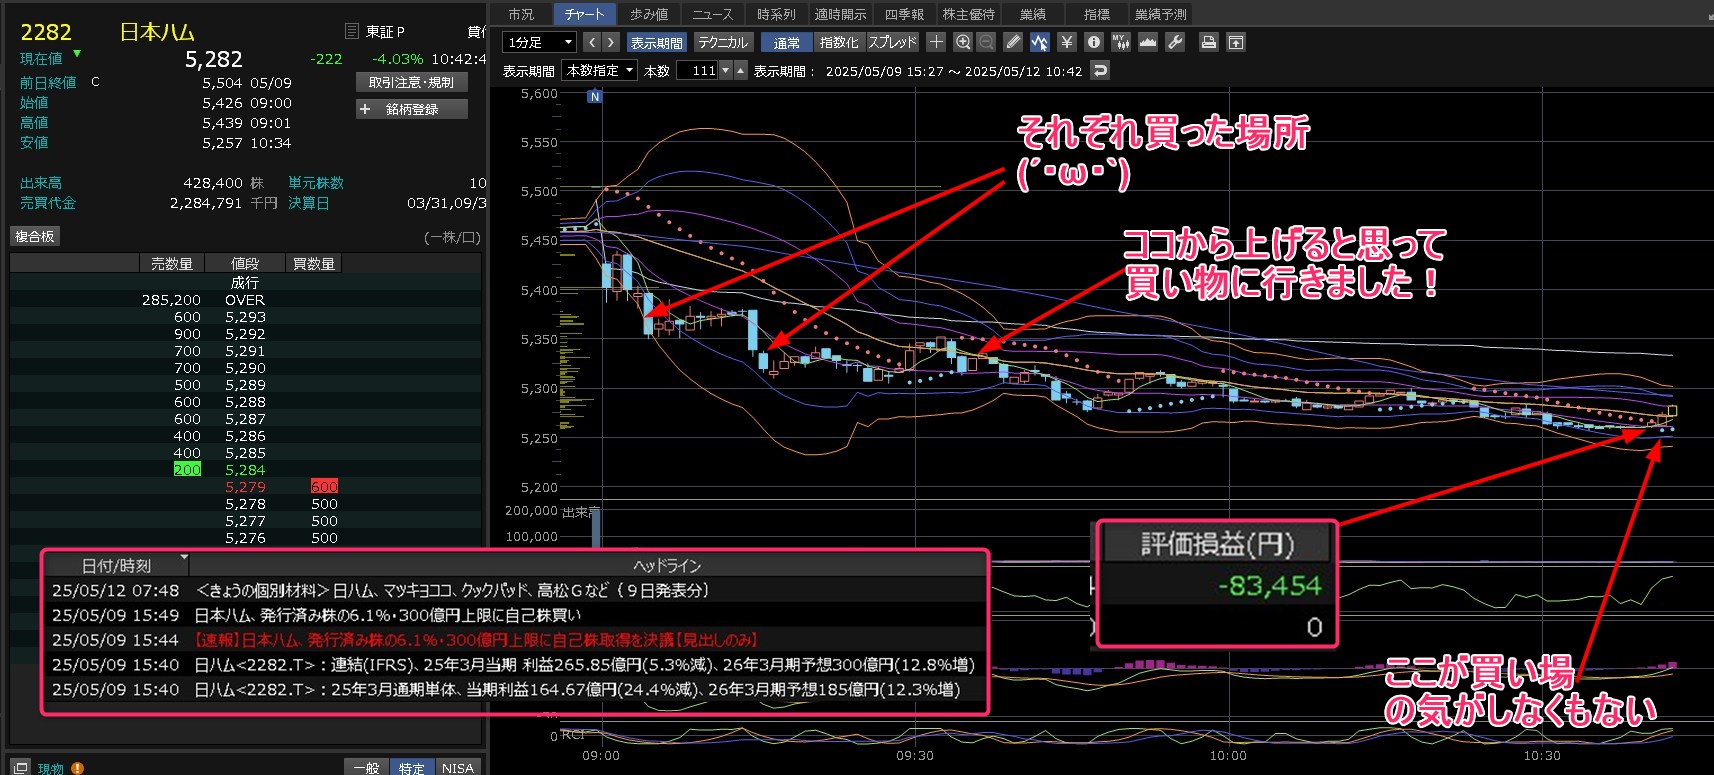The image size is (1714, 775).
Task: Open the テクニカル settings button
Action: coord(723,42)
